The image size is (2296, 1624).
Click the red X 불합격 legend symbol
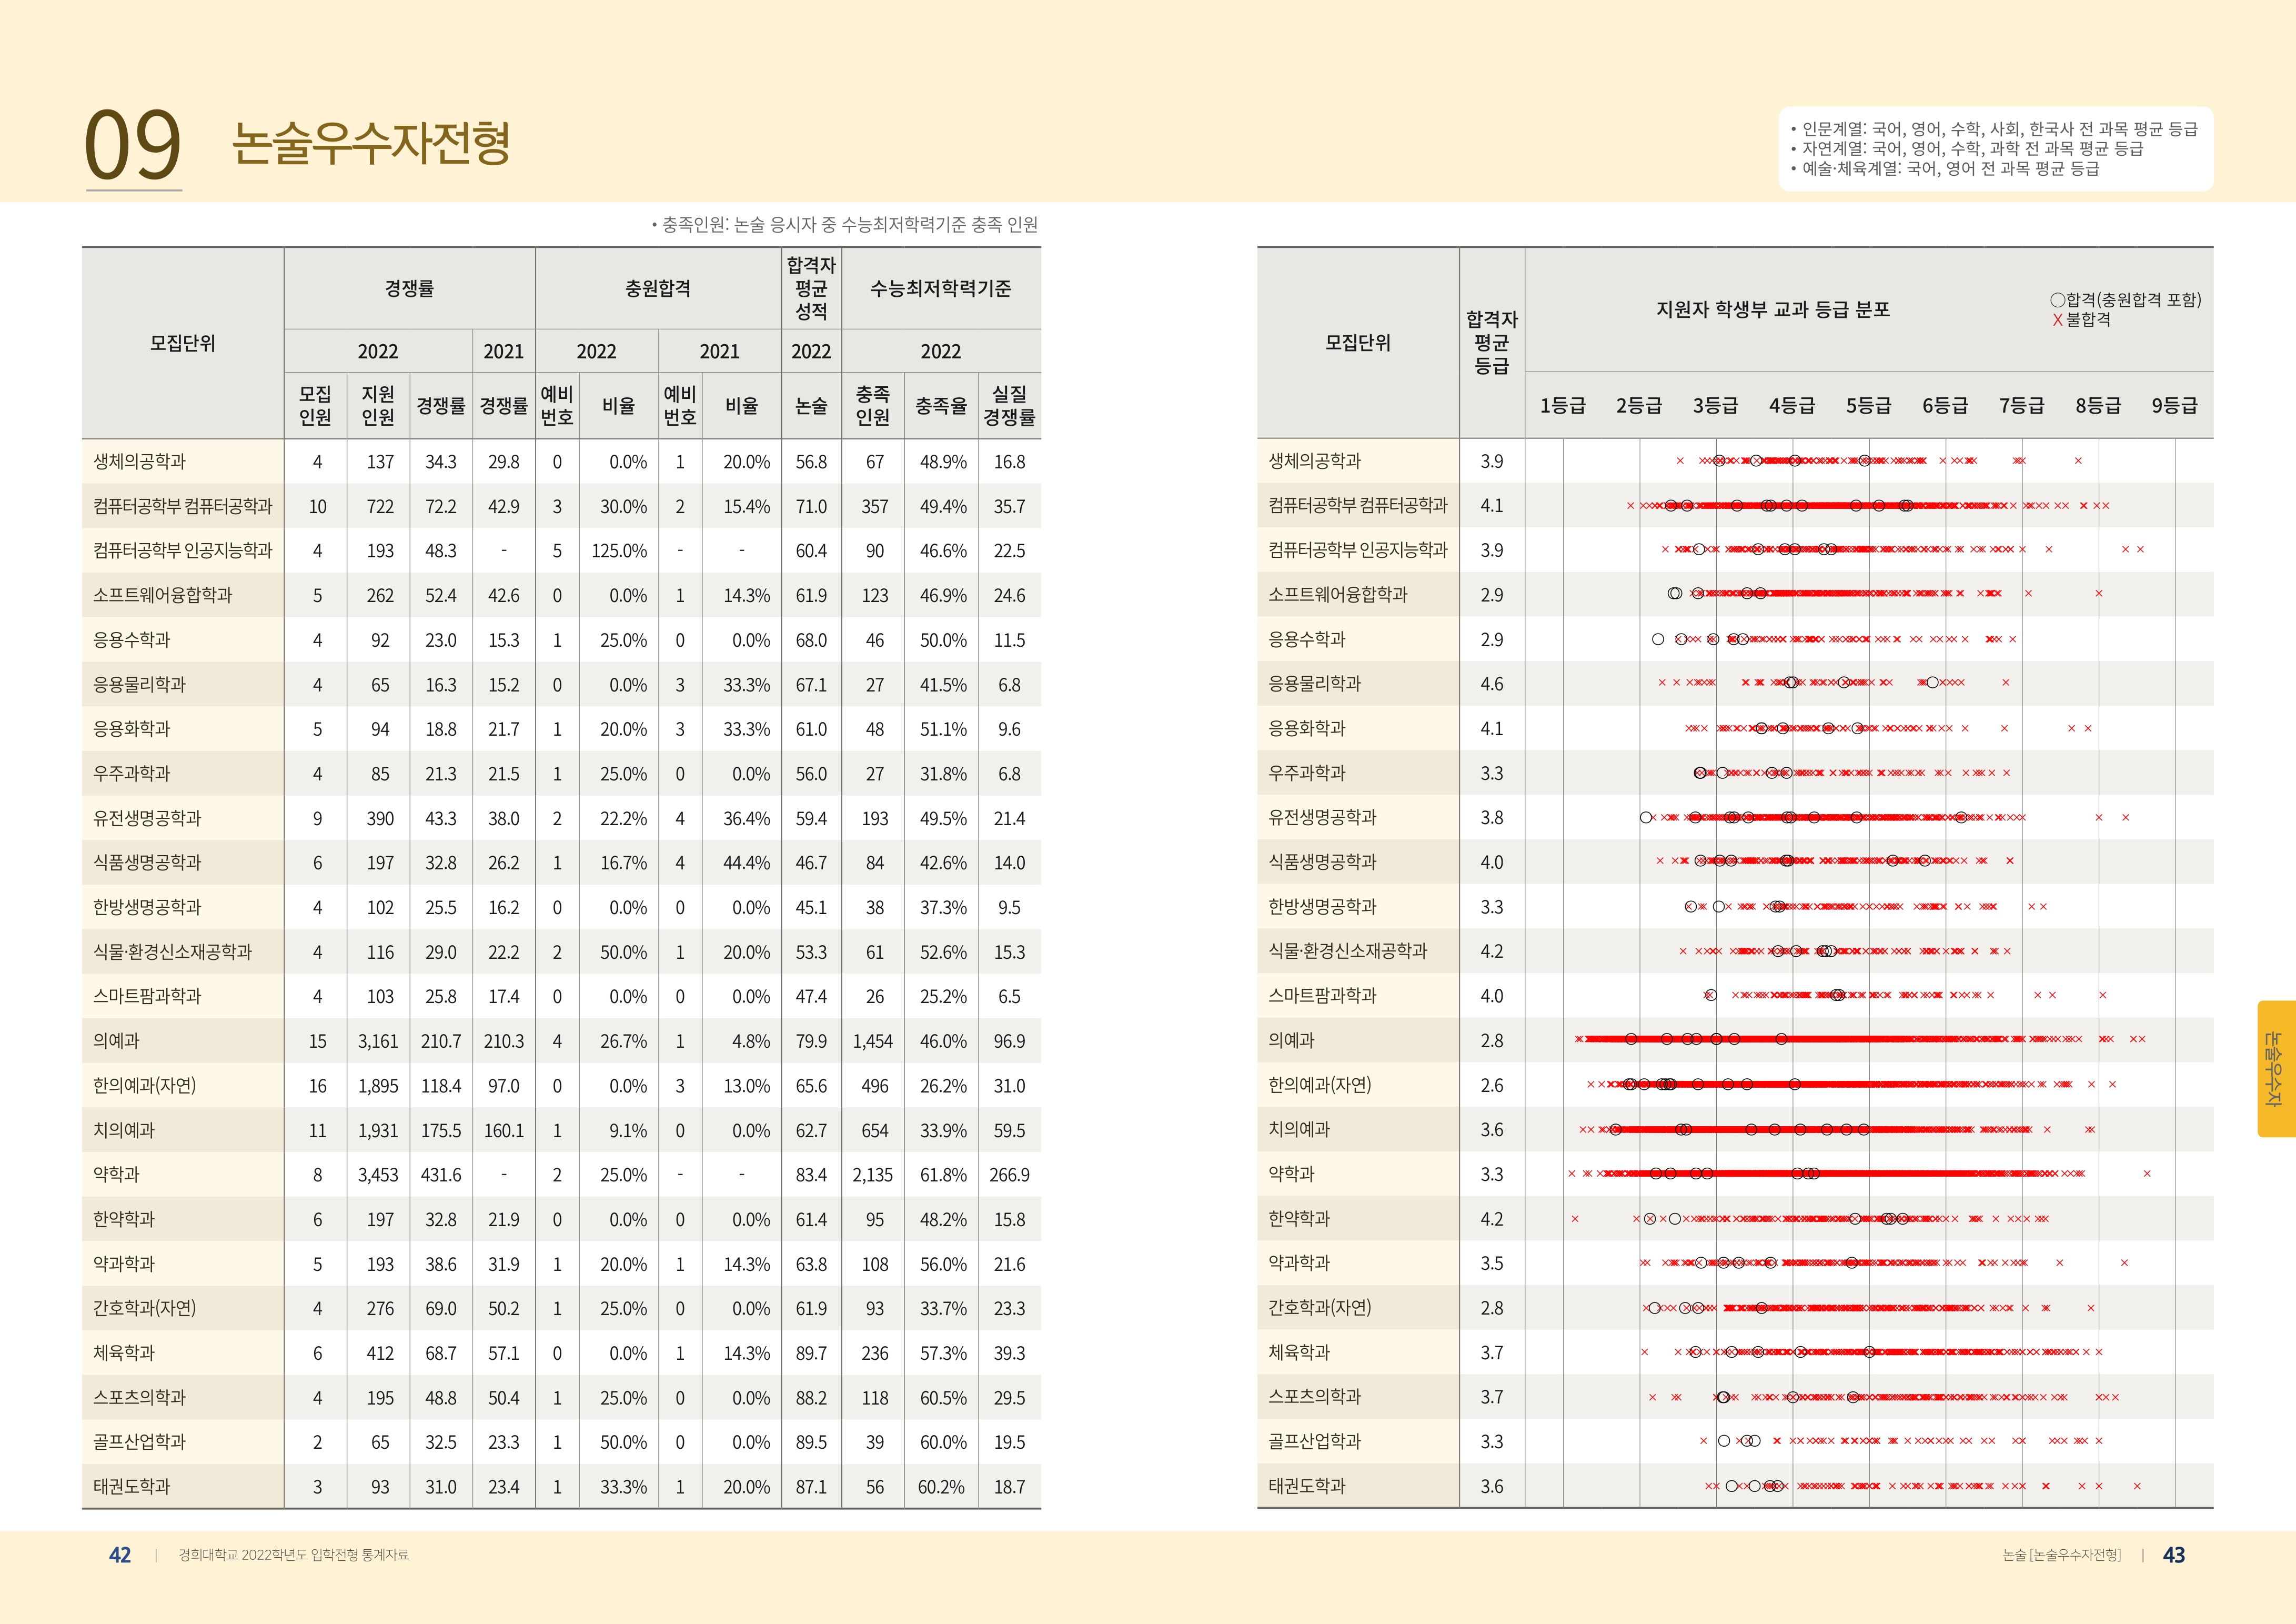[2057, 320]
